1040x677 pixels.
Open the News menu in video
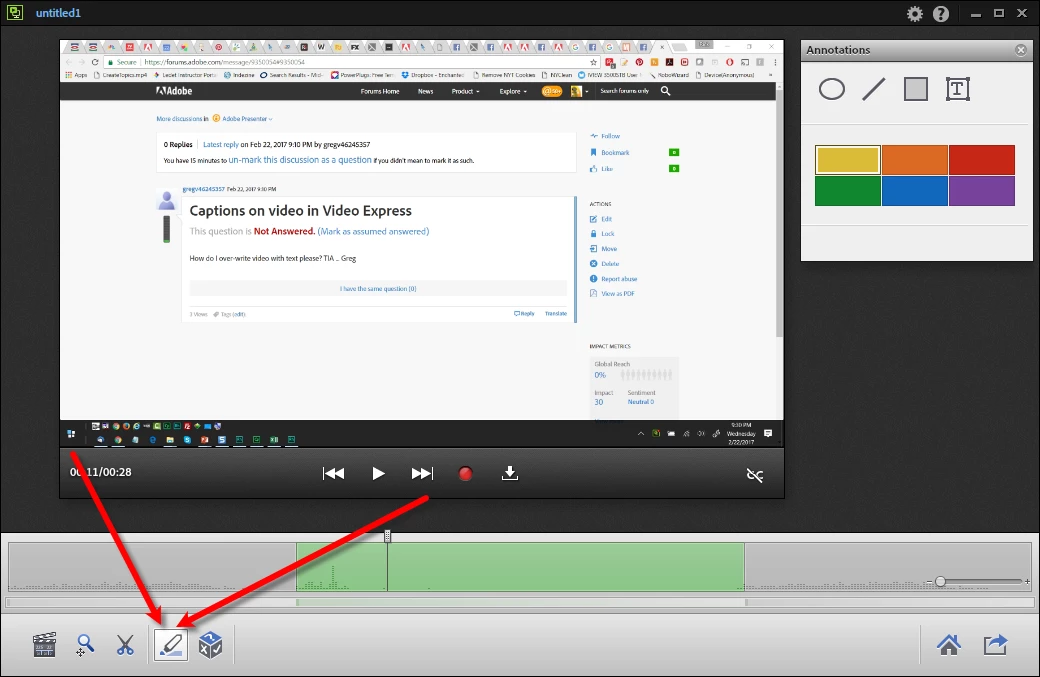click(x=425, y=92)
